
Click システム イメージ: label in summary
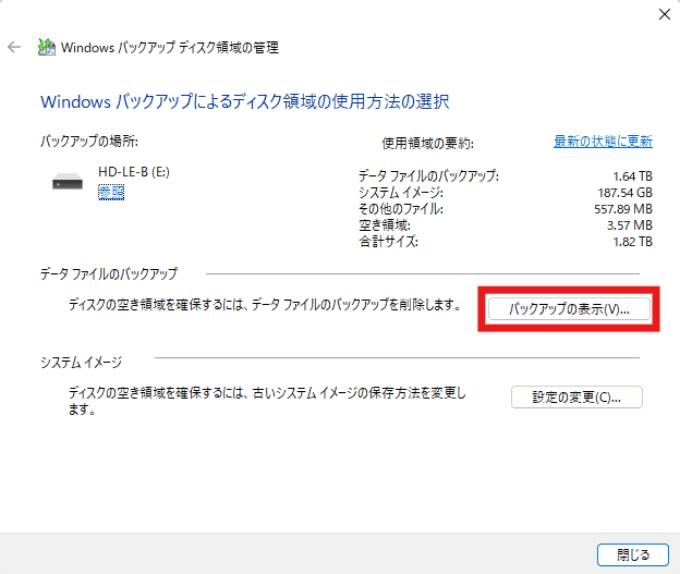401,192
